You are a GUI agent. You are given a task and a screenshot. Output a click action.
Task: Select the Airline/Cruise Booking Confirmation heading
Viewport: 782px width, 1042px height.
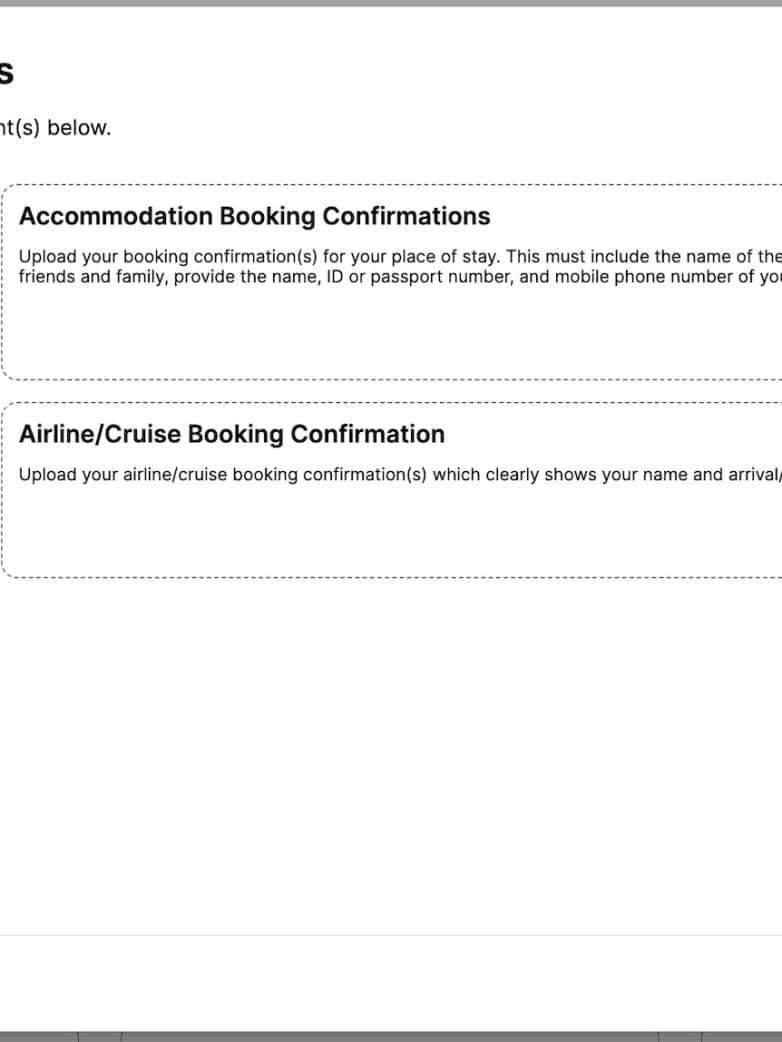pyautogui.click(x=232, y=434)
